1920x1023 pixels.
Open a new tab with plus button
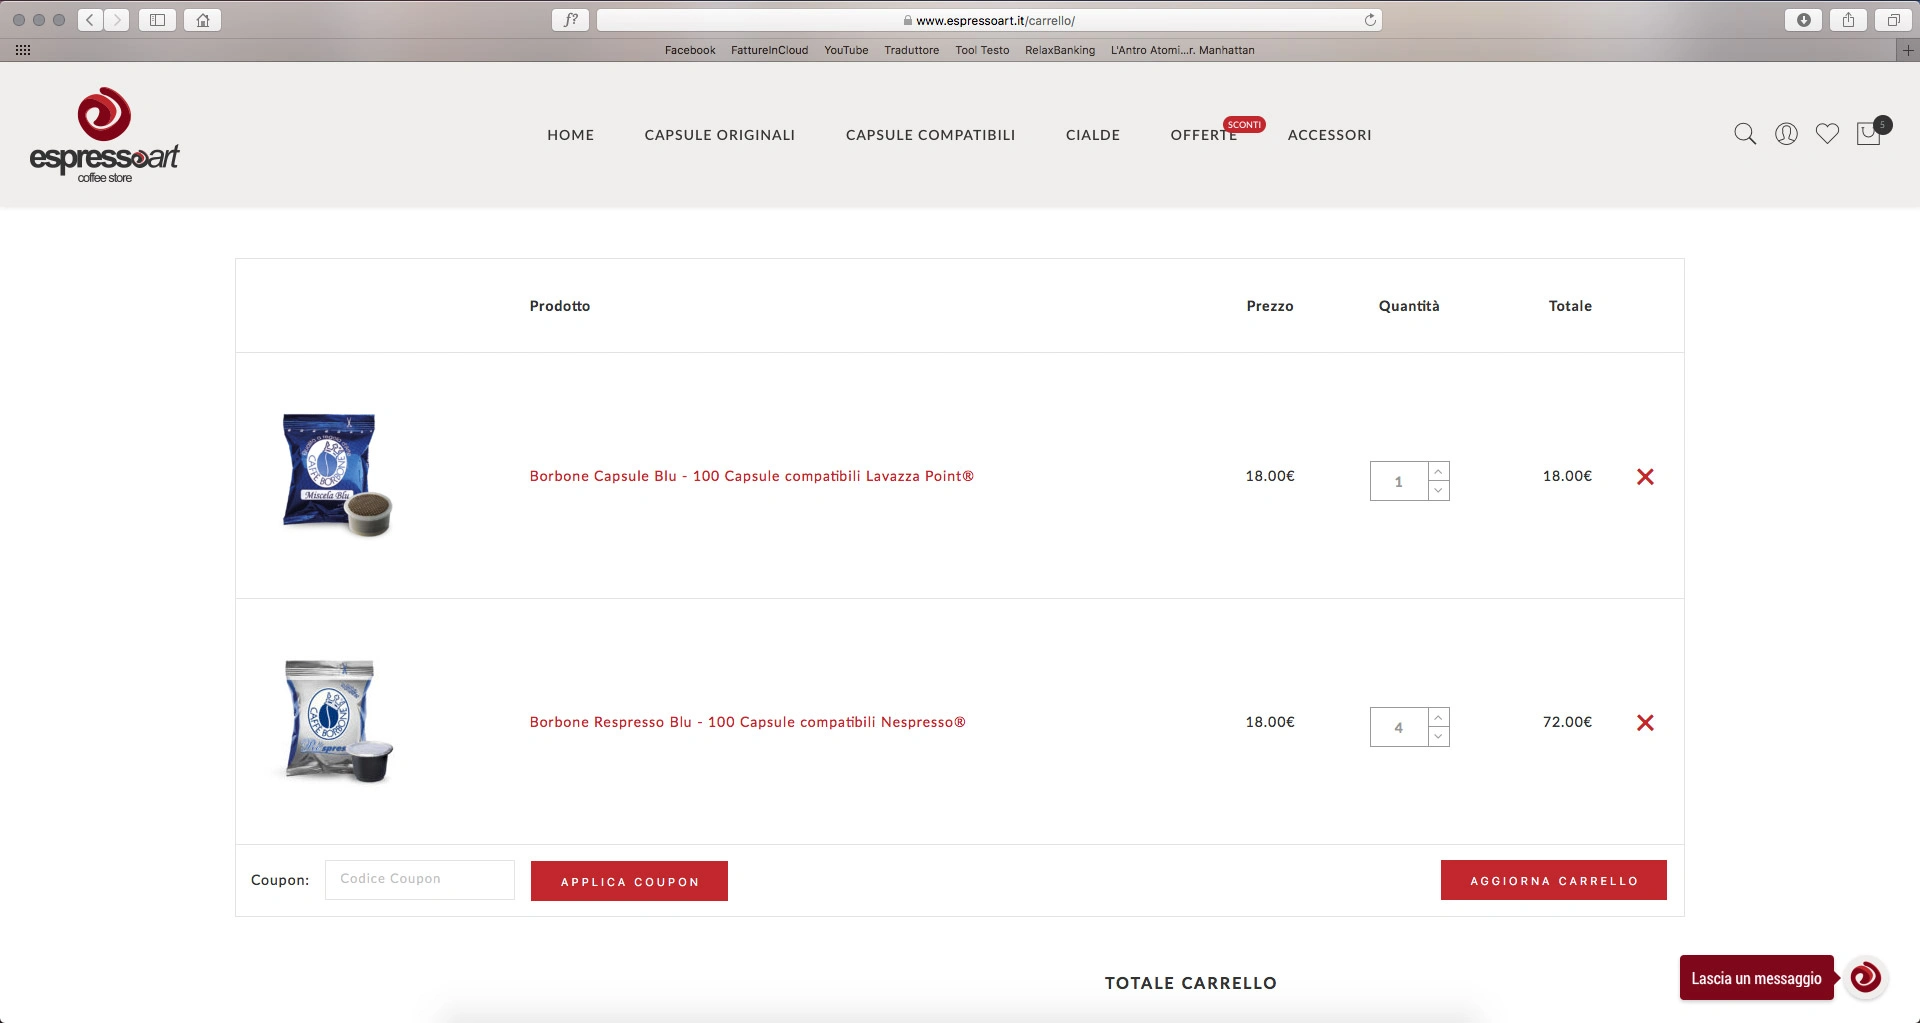pos(1908,50)
